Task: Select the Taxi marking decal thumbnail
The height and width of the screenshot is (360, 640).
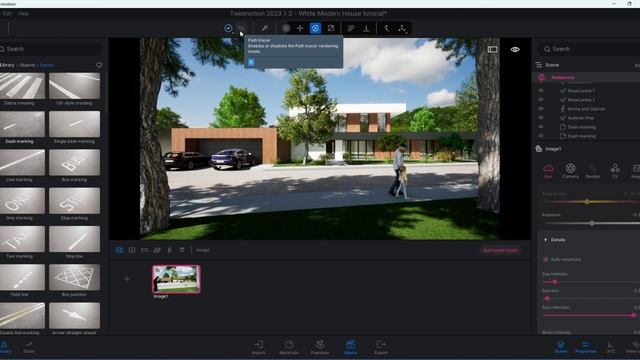Action: 22,239
